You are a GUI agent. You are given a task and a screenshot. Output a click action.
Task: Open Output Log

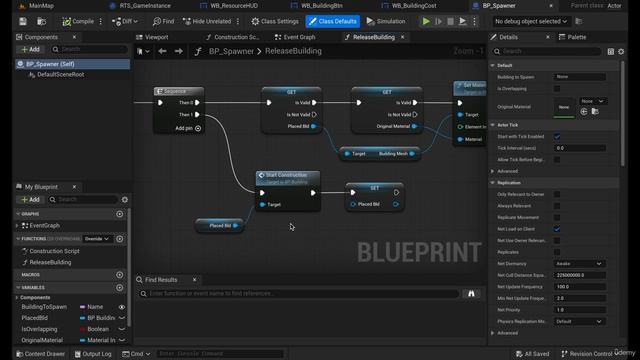click(x=93, y=354)
